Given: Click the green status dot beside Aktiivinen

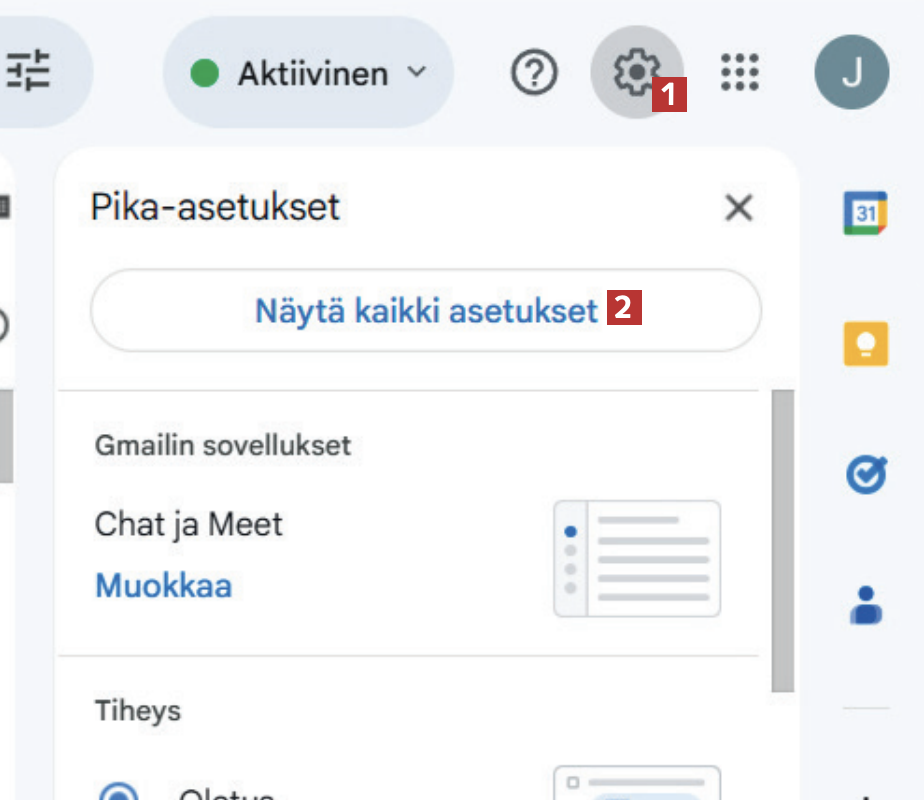Looking at the screenshot, I should (205, 73).
